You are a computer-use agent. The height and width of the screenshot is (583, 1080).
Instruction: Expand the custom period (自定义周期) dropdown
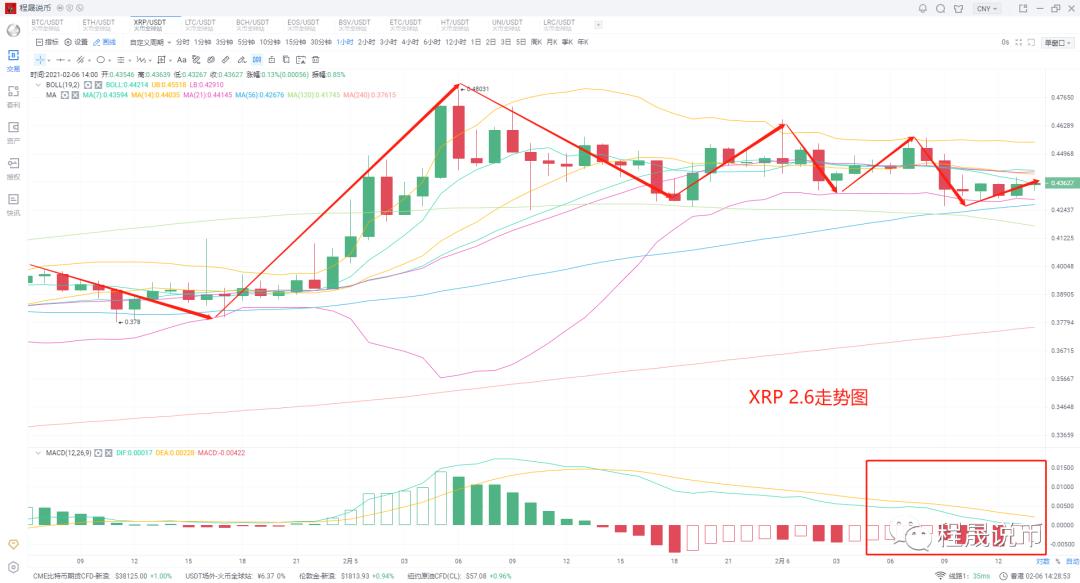click(x=150, y=42)
